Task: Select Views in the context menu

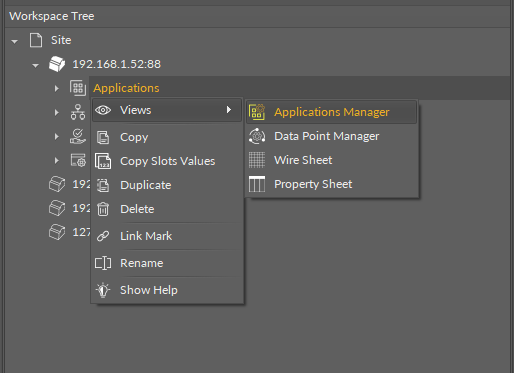Action: [x=167, y=110]
